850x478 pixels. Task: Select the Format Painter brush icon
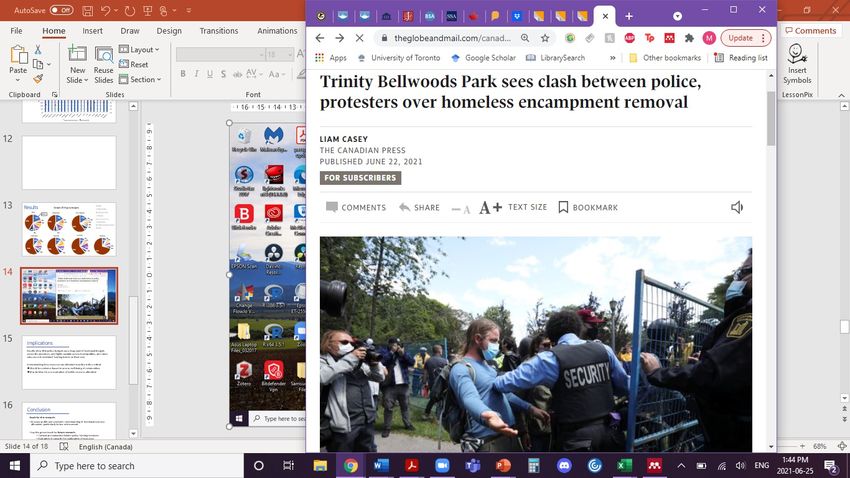click(38, 79)
